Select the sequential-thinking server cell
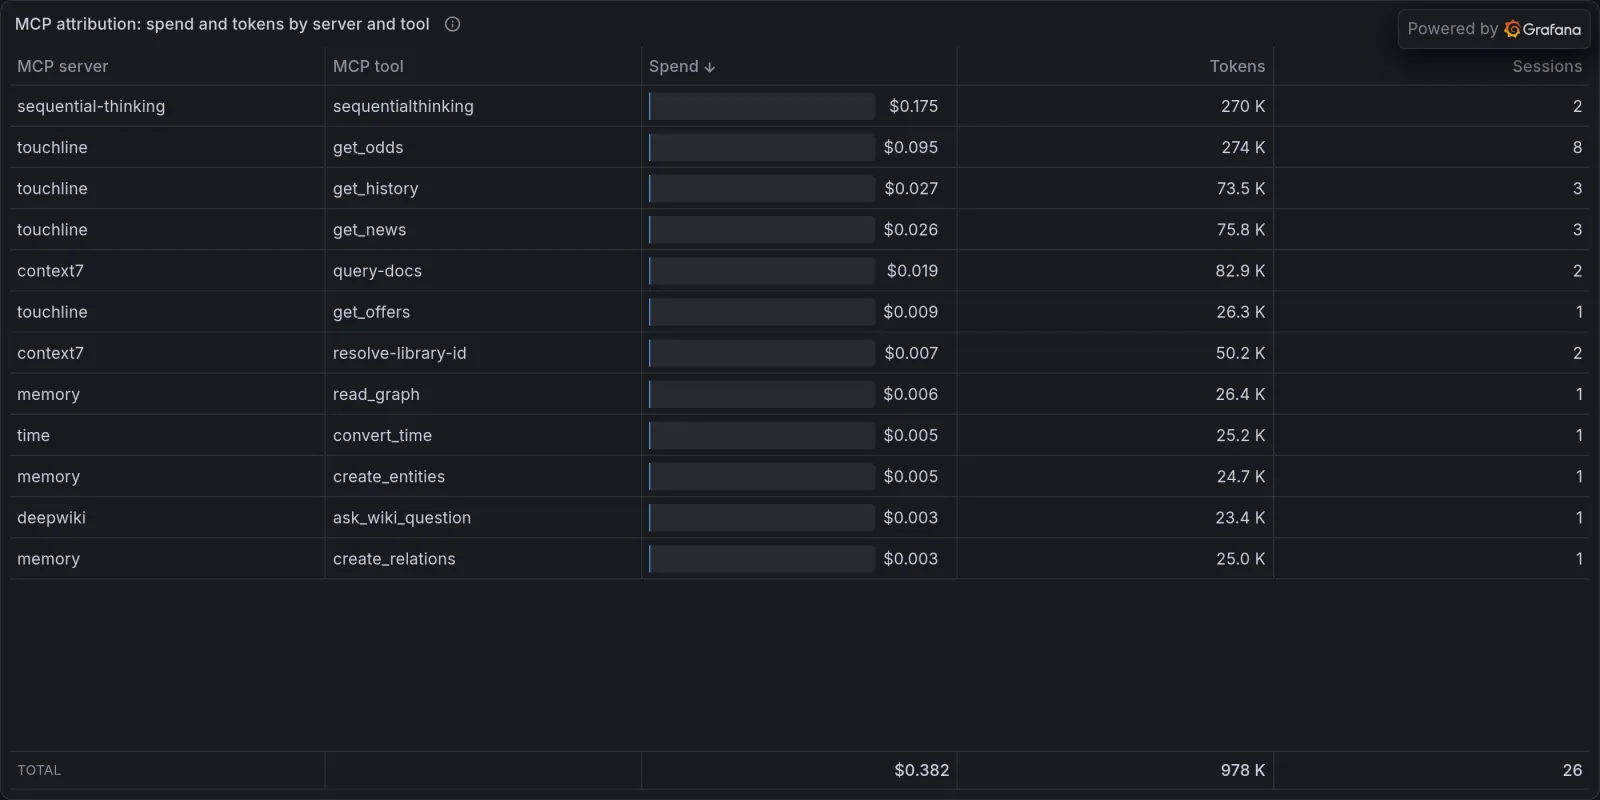 (x=167, y=106)
